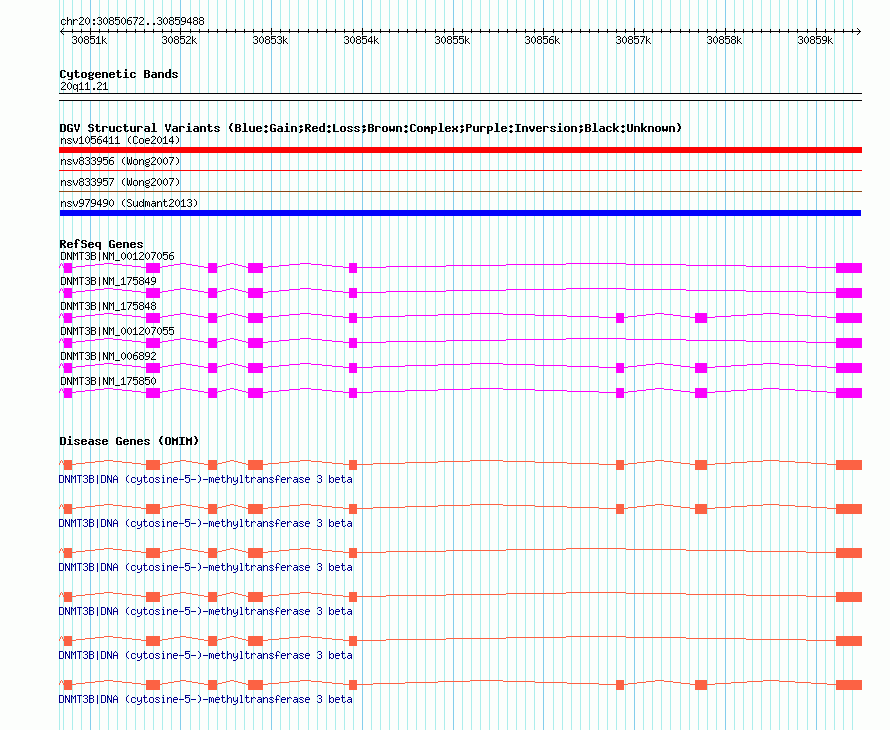
Task: Select last exon of the topmost OMIM gene
Action: coord(849,465)
